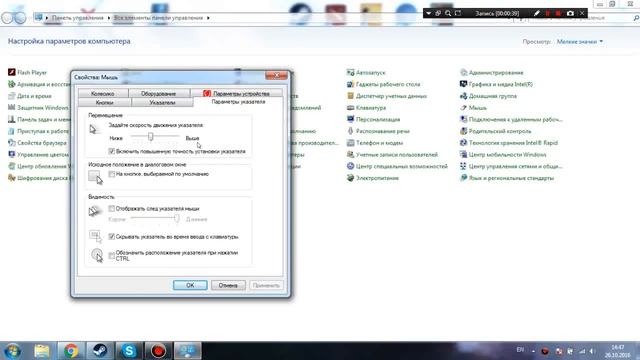Viewport: 640px width, 360px height.
Task: Open Дата и время item
Action: pos(30,96)
